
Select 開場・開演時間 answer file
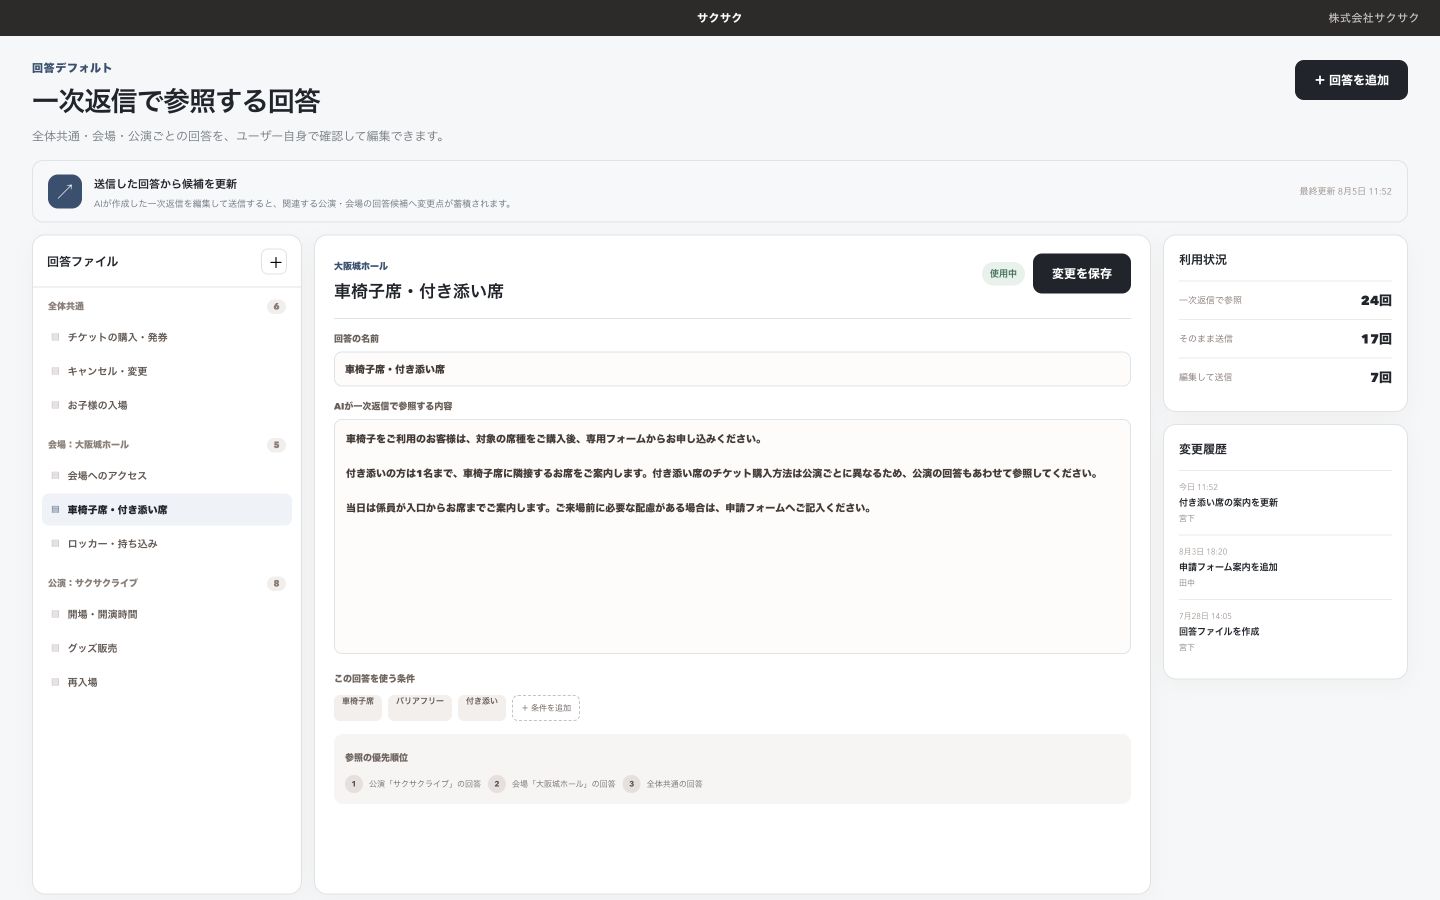167,614
